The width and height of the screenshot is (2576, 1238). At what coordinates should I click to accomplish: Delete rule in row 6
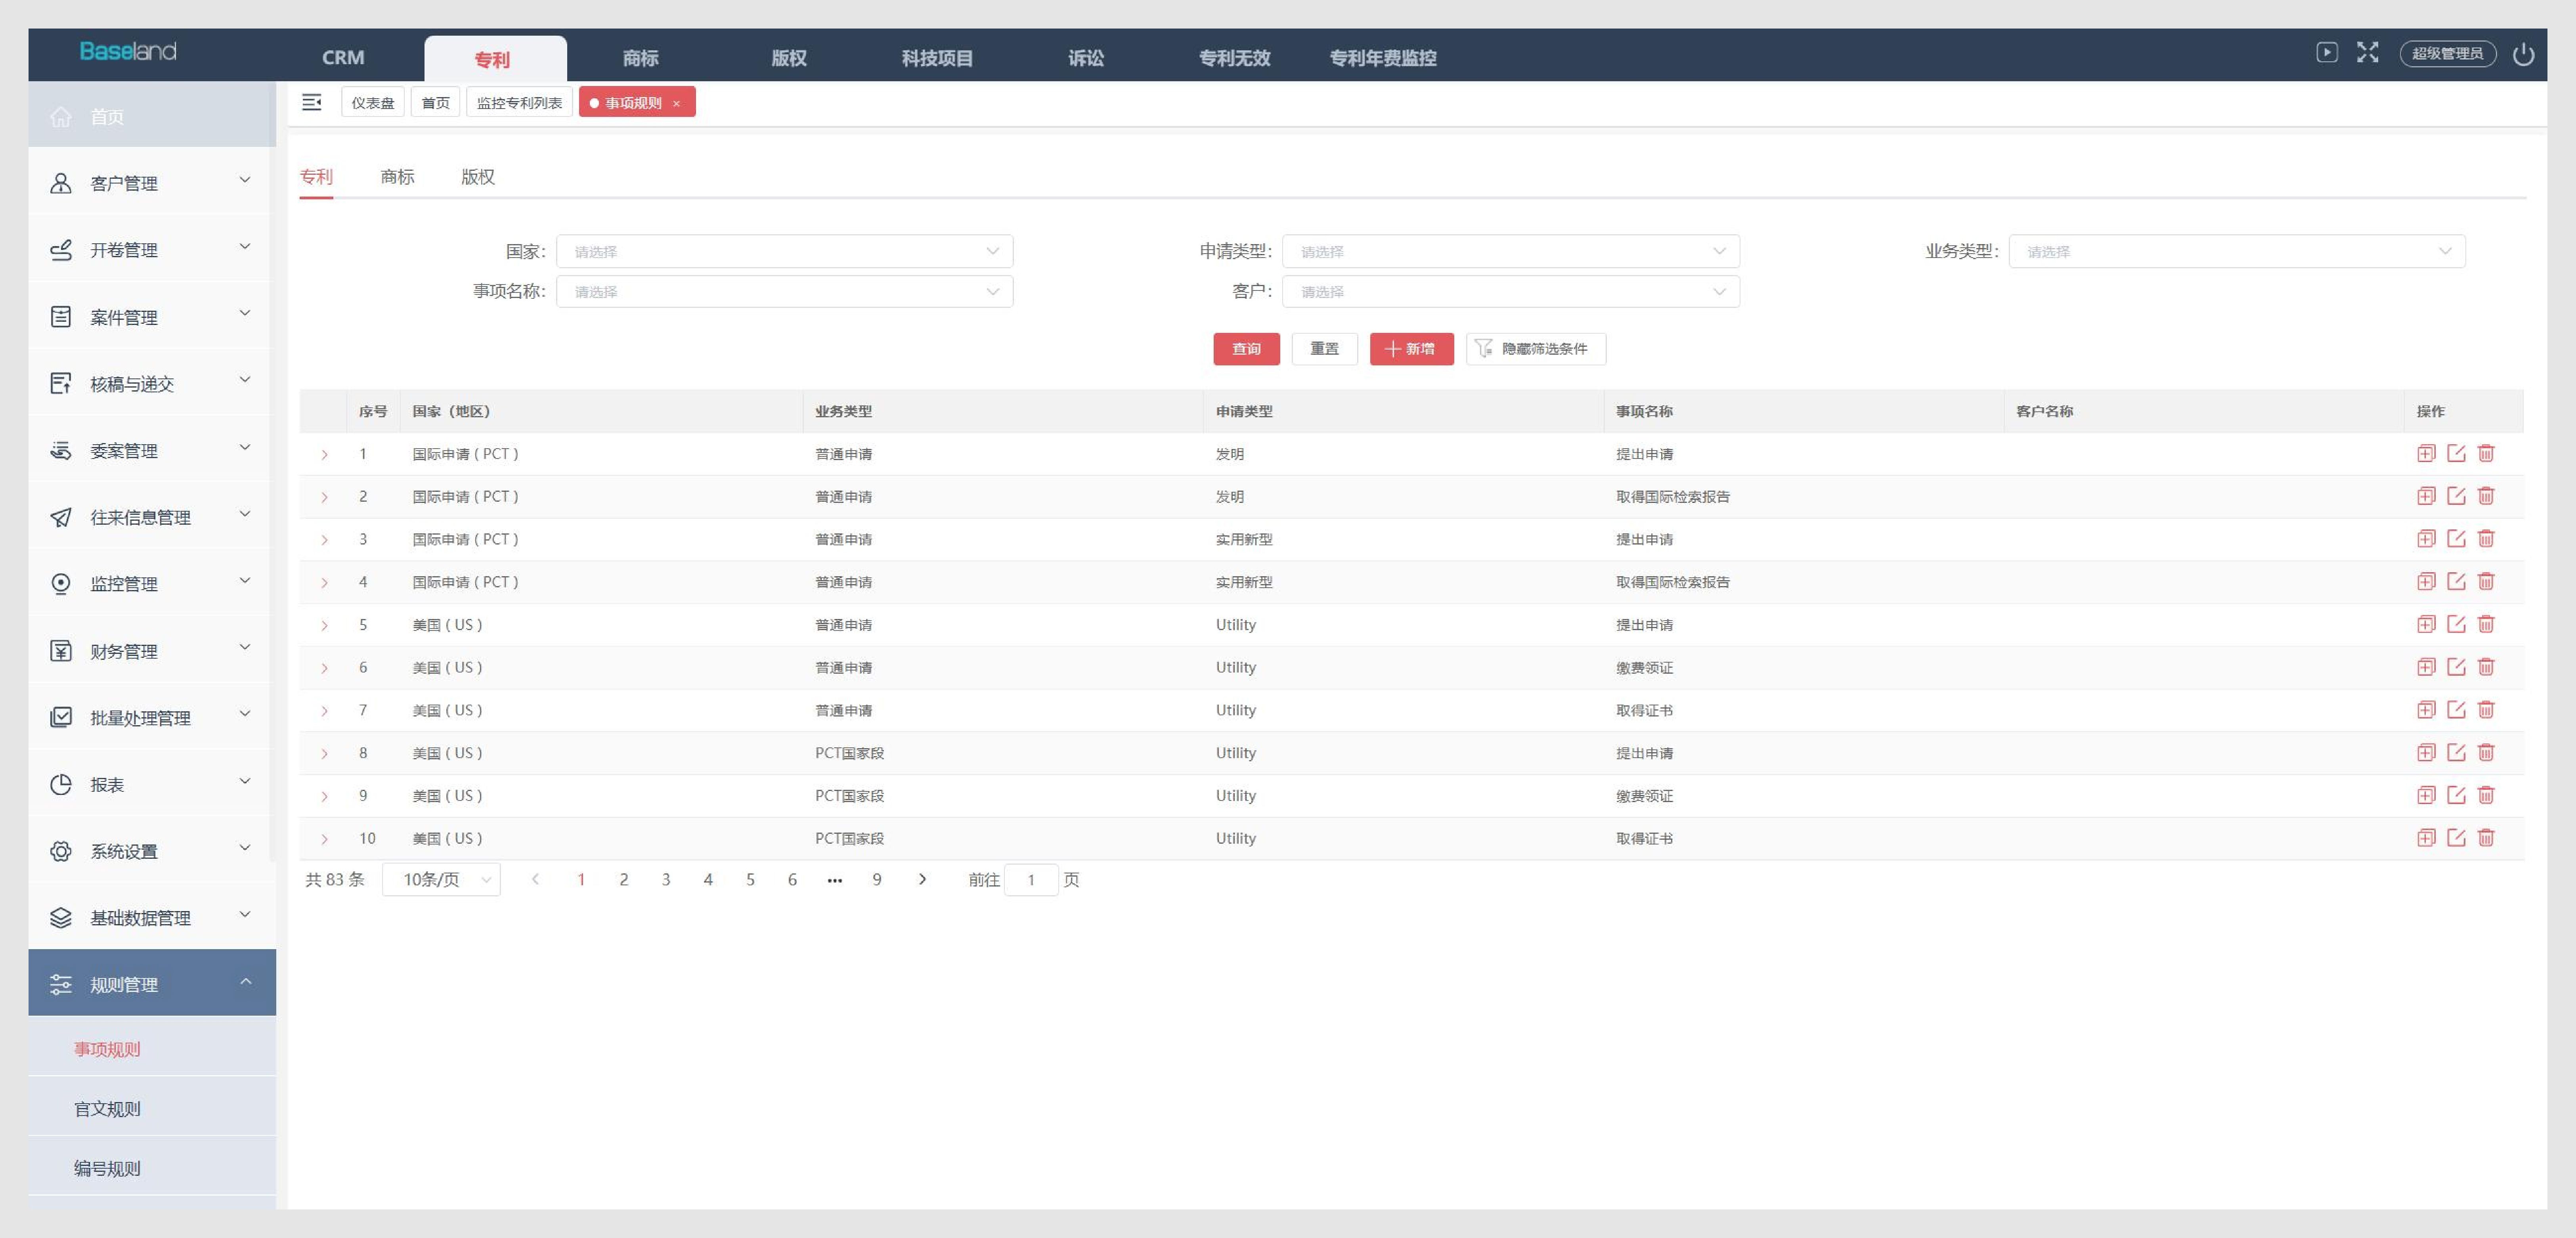(2486, 667)
